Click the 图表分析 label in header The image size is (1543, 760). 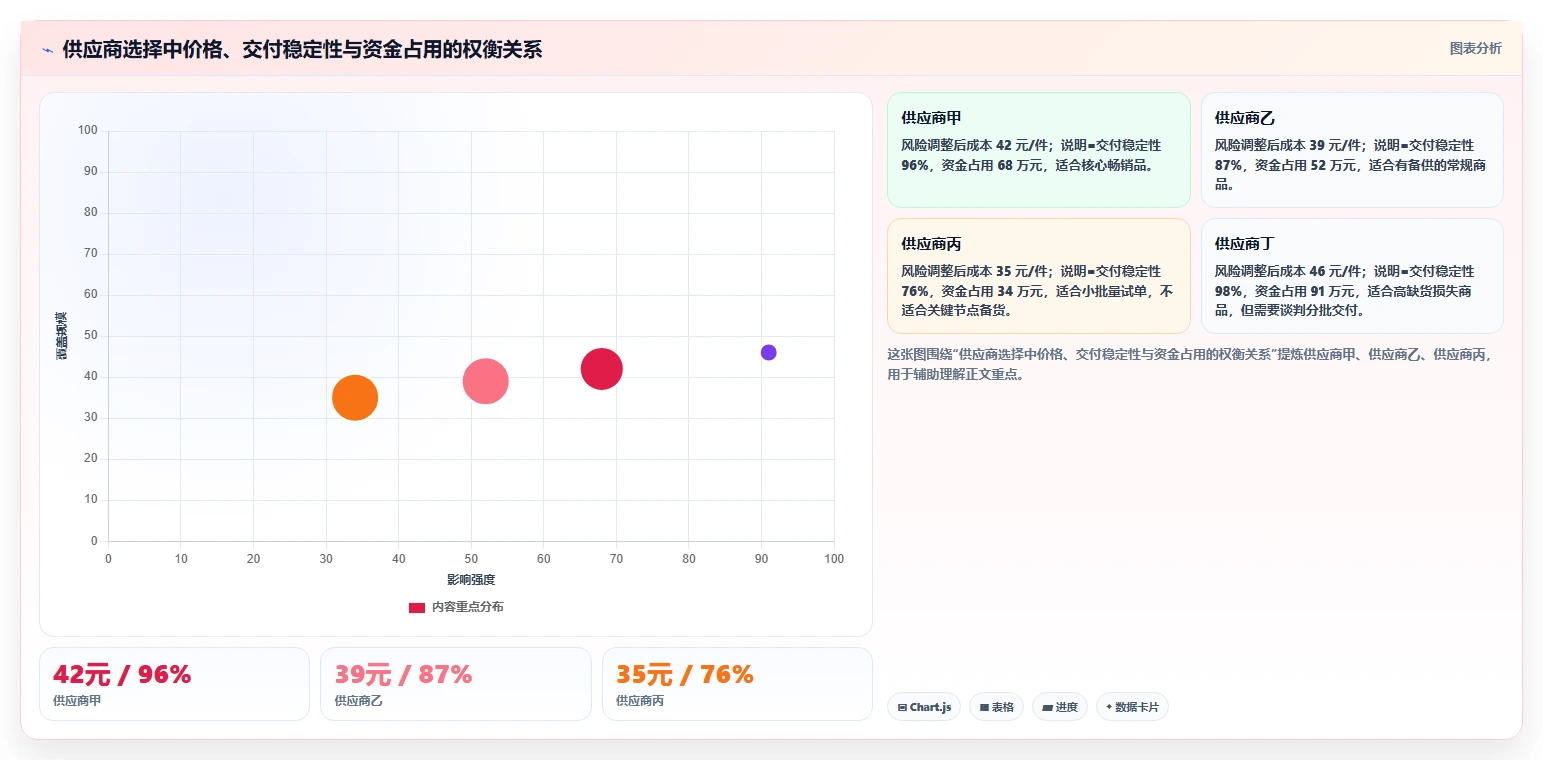click(x=1475, y=48)
